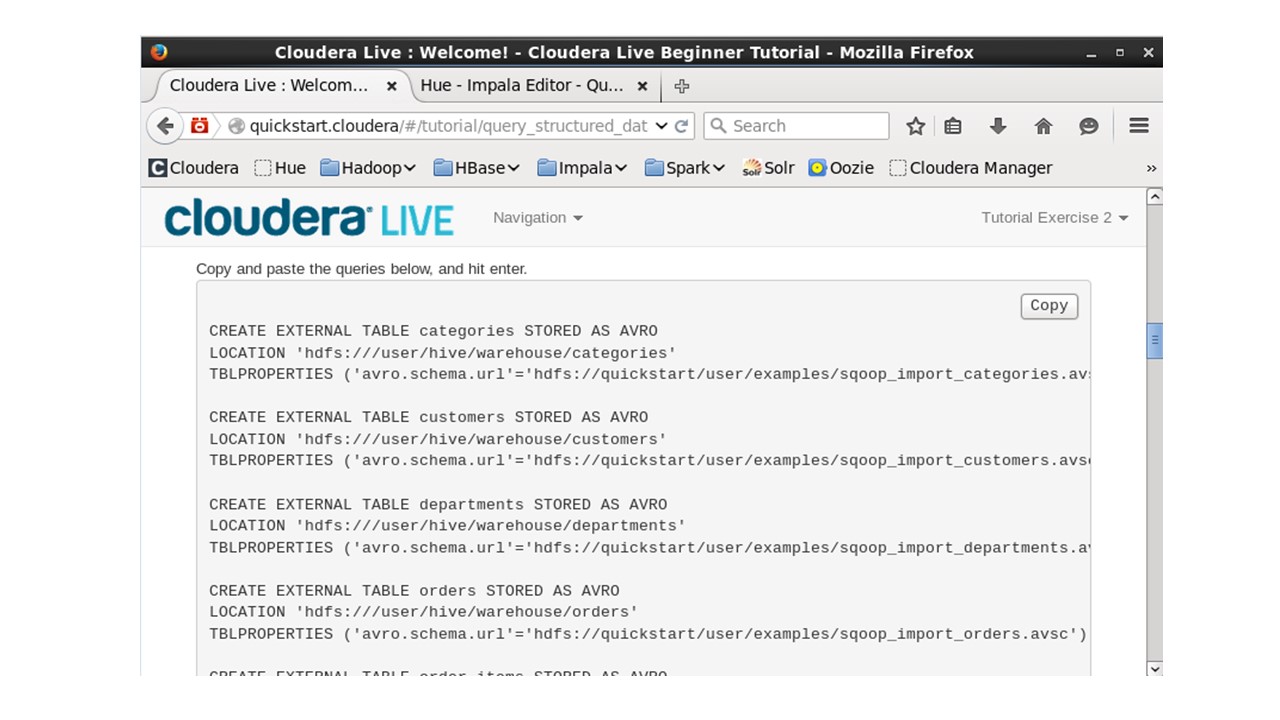Click the Search input field
1280x720 pixels.
tap(796, 126)
